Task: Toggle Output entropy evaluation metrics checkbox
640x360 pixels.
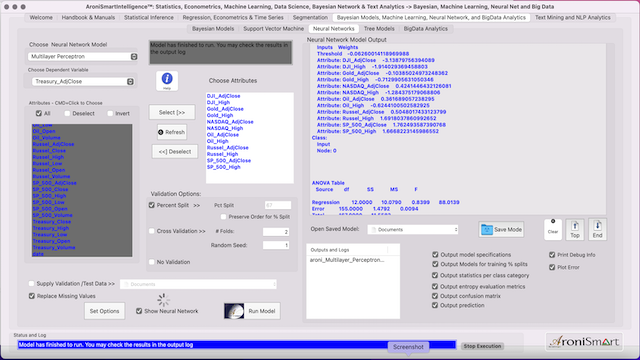Action: 435,287
